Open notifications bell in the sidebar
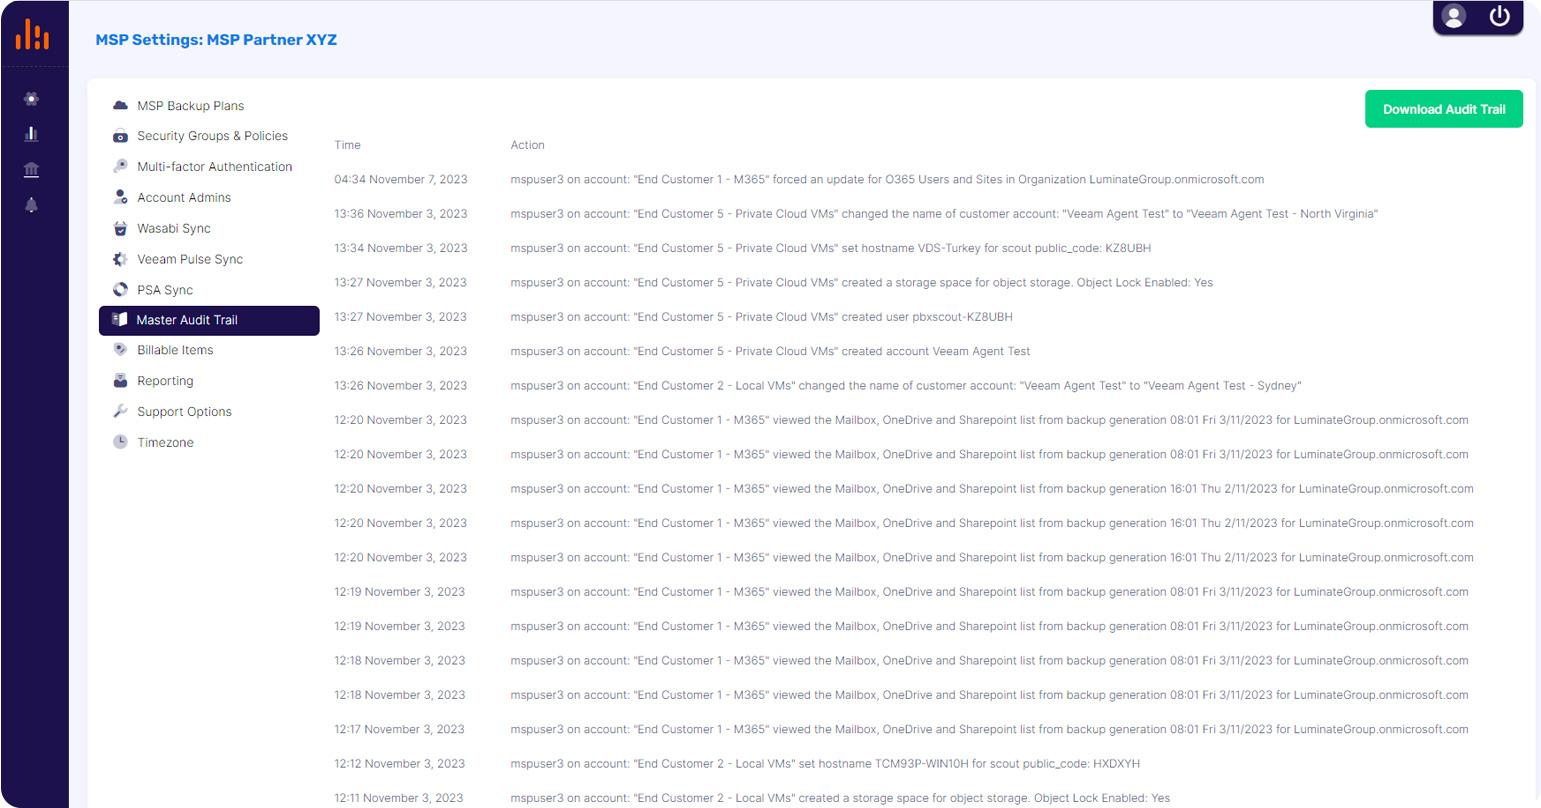This screenshot has width=1541, height=808. 31,205
